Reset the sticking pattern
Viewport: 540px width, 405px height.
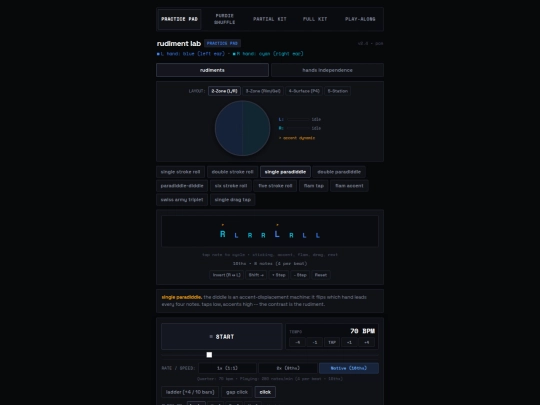(x=321, y=275)
